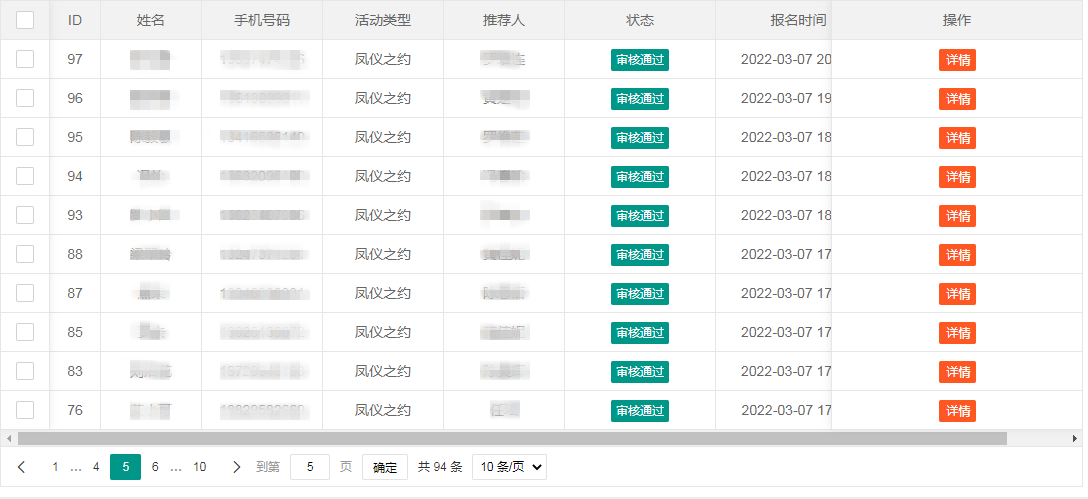Check the row with ID 97

(x=25, y=59)
